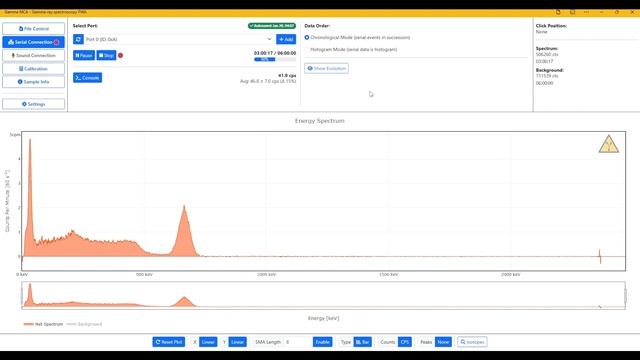Click the Add port button

point(286,39)
